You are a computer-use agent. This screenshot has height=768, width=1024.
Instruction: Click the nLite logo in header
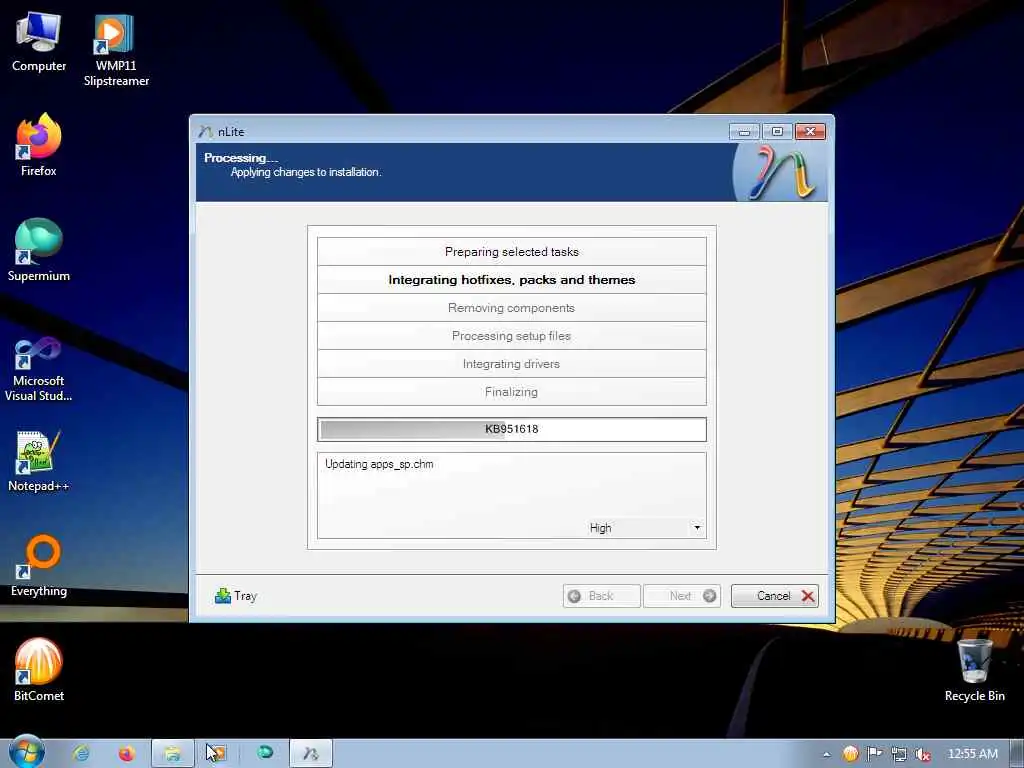tap(780, 172)
